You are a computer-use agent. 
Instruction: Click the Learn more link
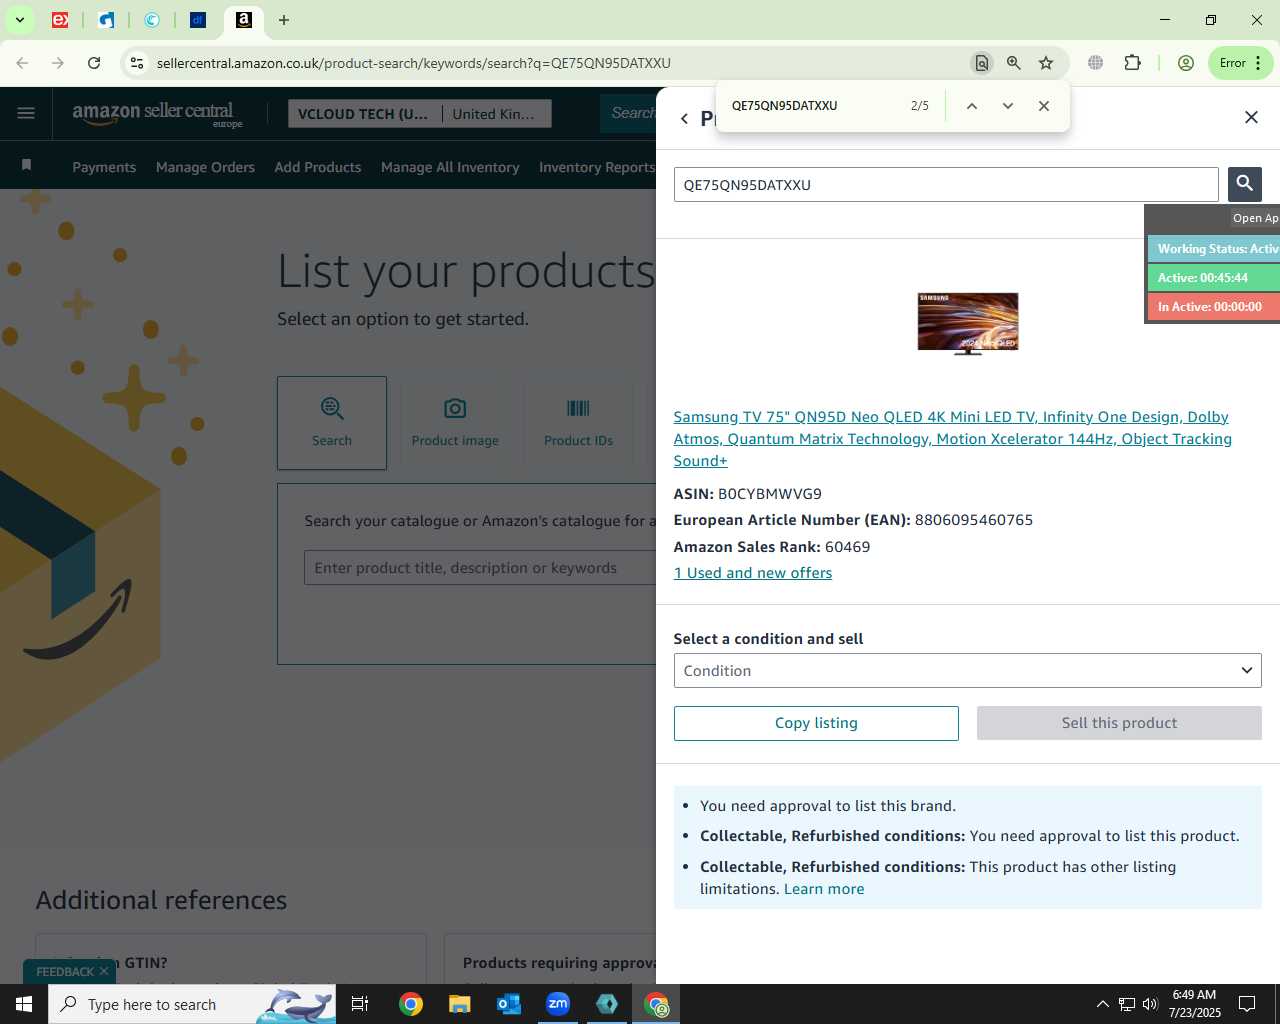click(824, 889)
